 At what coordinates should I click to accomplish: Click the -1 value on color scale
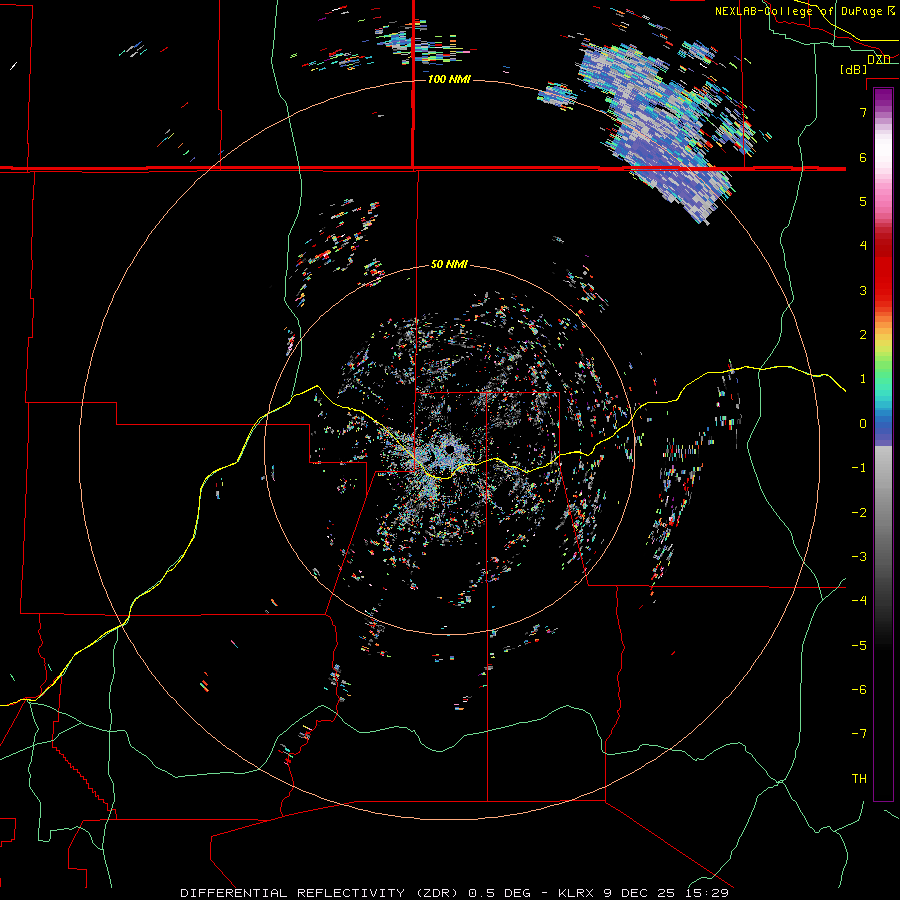click(x=859, y=468)
